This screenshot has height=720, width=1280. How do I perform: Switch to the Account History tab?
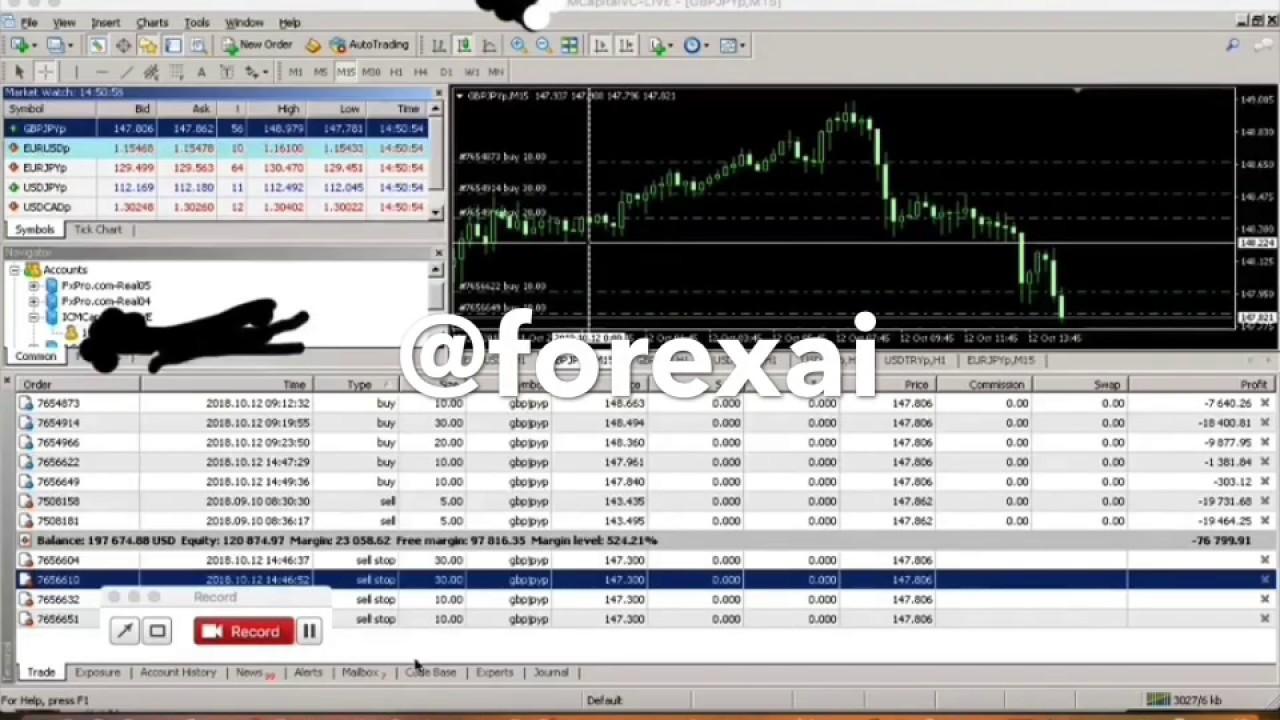tap(177, 673)
